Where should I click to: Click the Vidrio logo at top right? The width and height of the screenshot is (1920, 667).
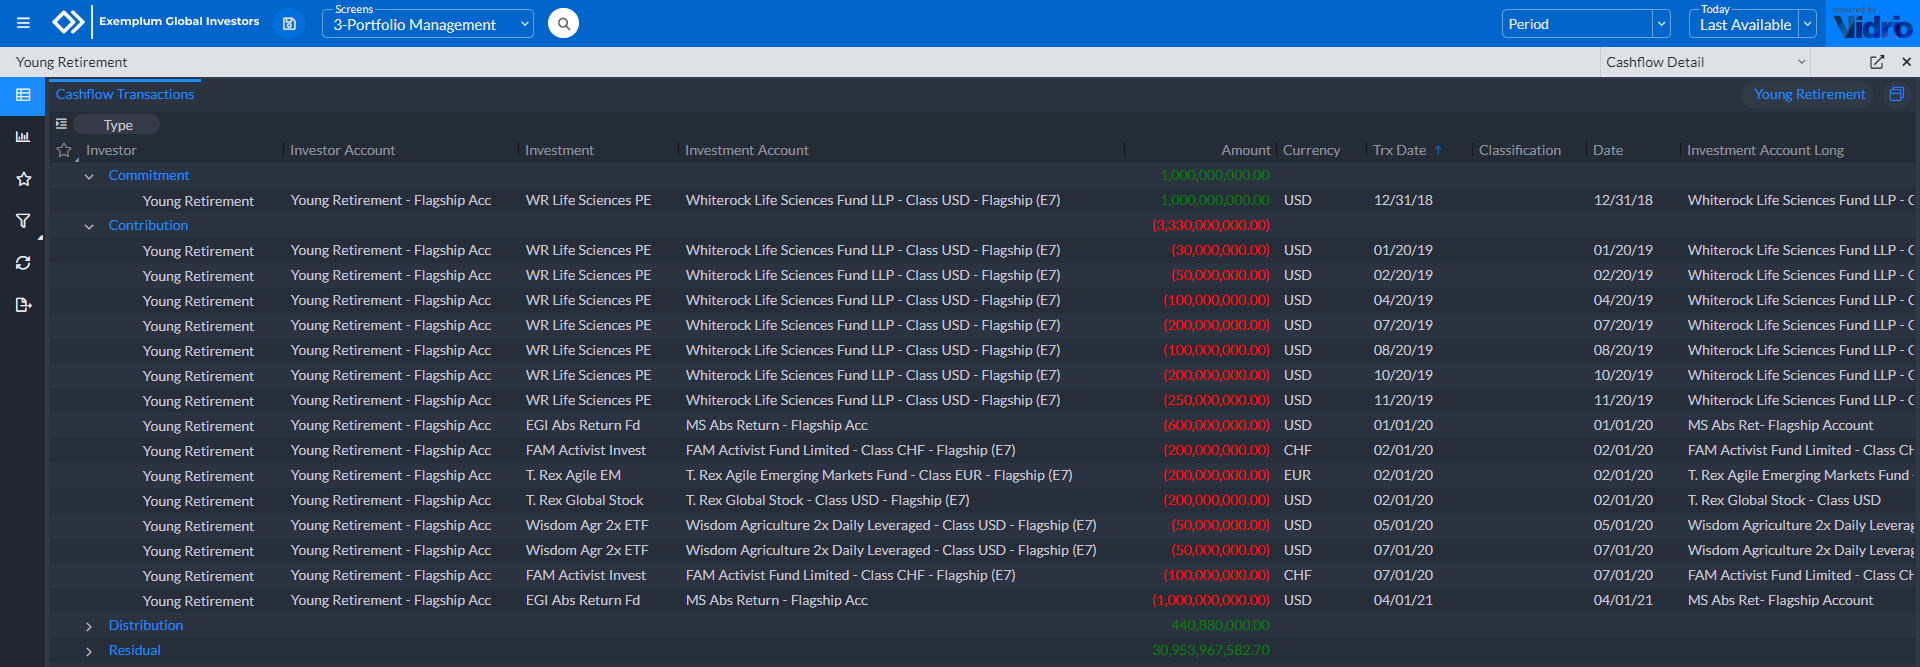click(x=1872, y=23)
